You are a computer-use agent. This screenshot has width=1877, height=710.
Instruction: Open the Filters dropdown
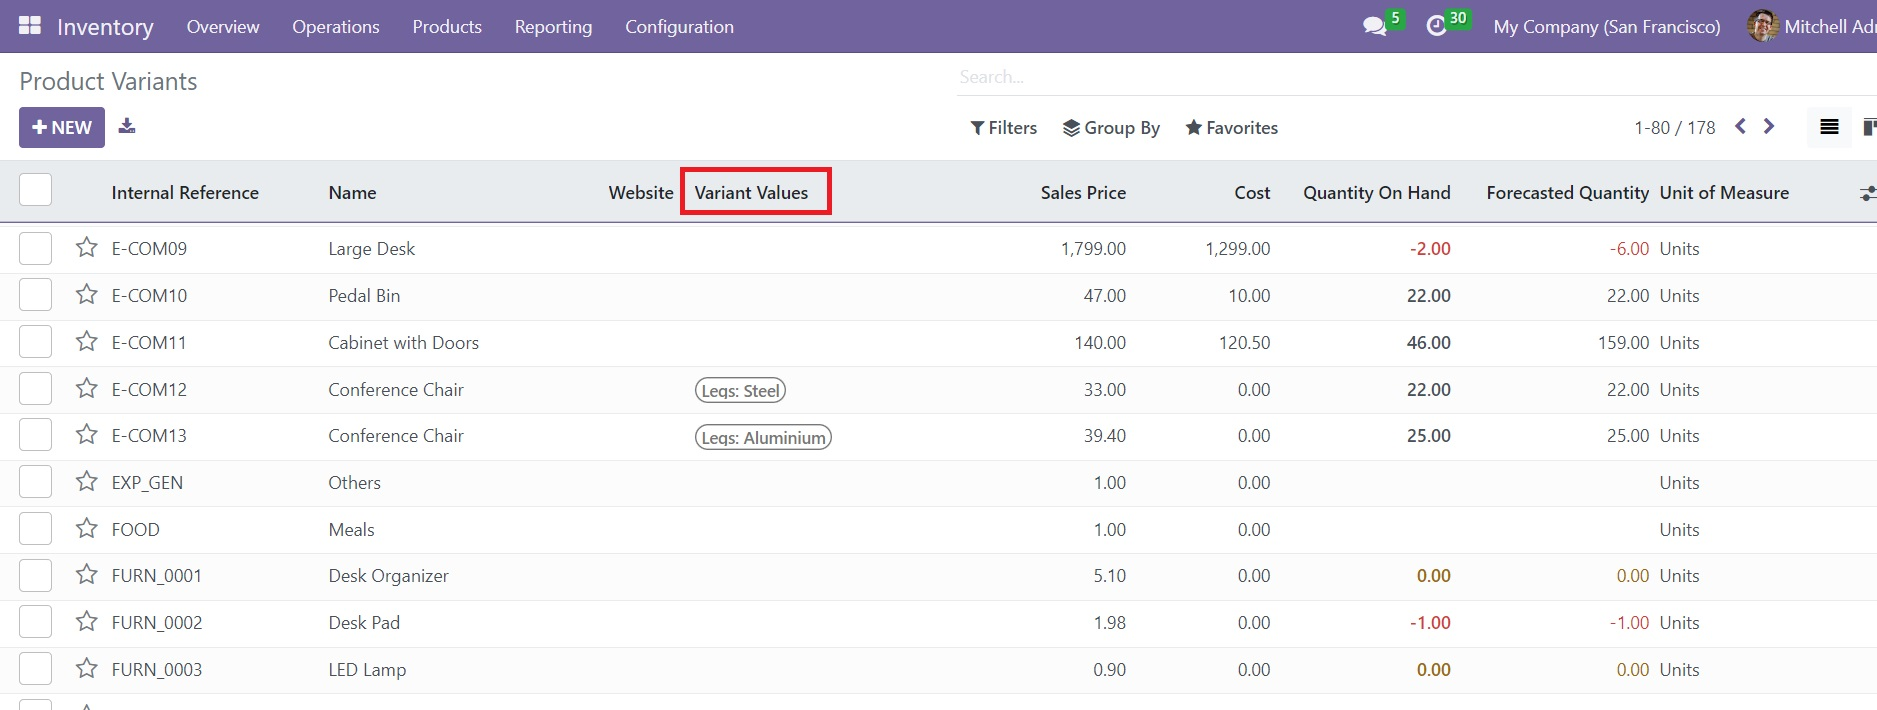tap(1004, 128)
